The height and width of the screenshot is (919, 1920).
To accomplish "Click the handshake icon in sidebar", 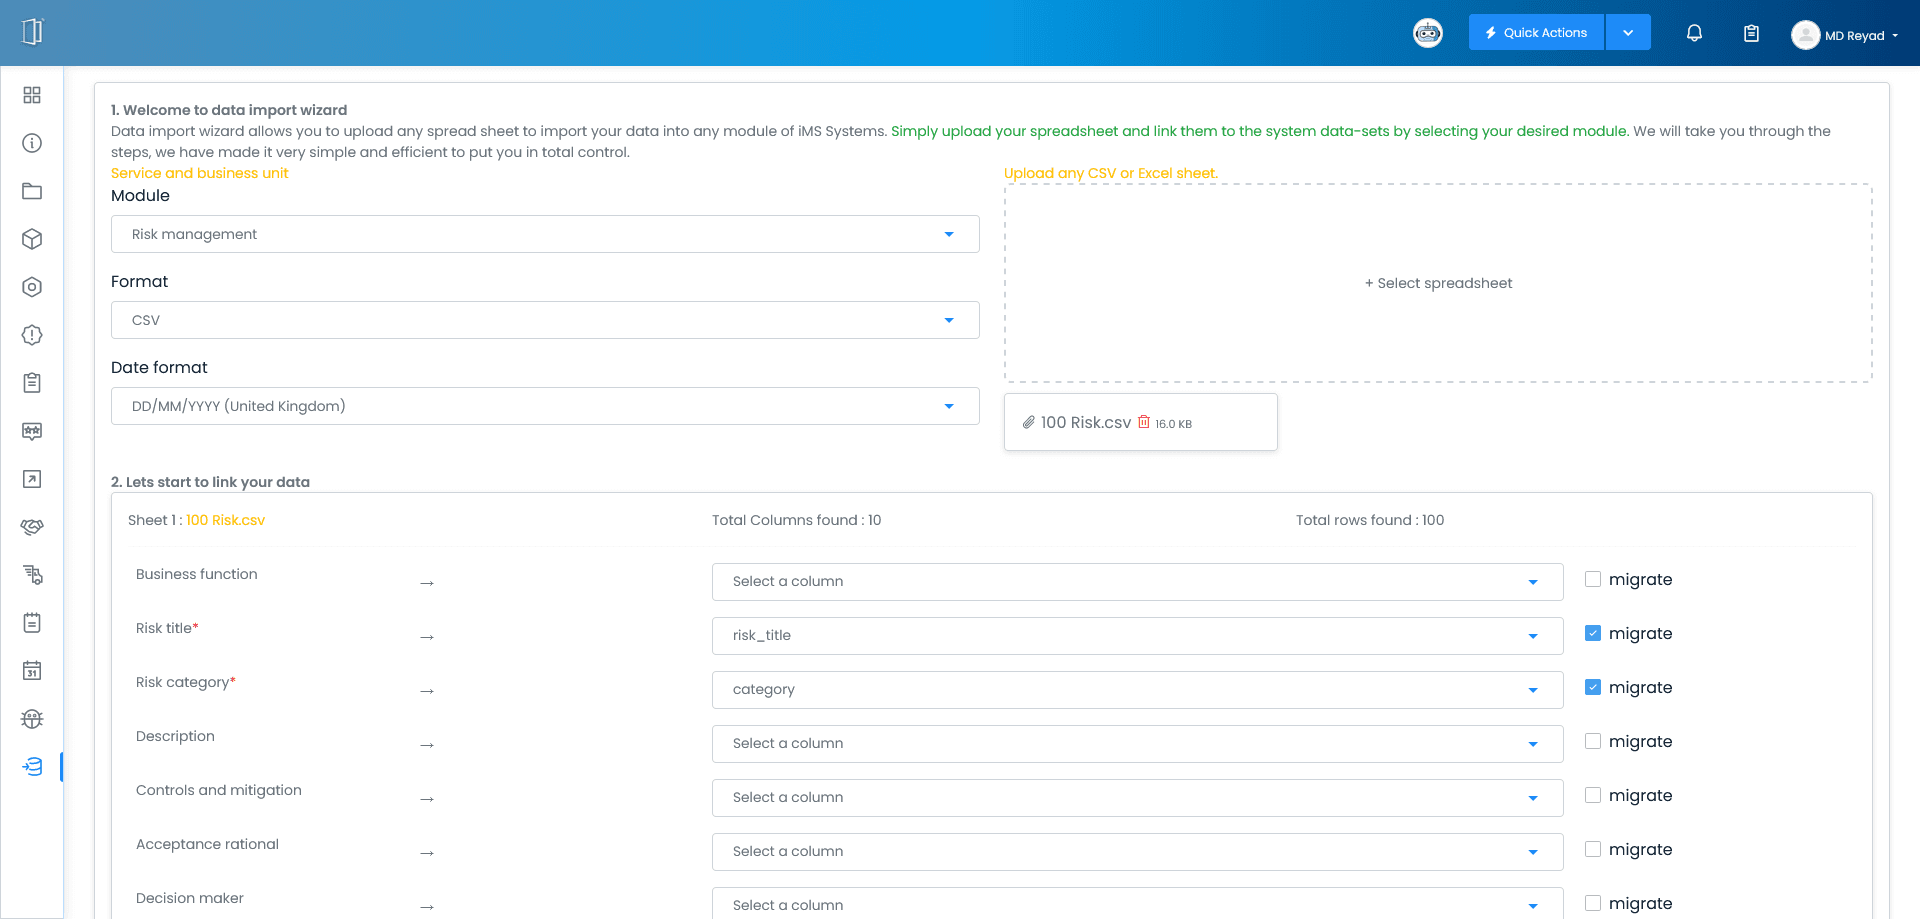I will click(32, 527).
